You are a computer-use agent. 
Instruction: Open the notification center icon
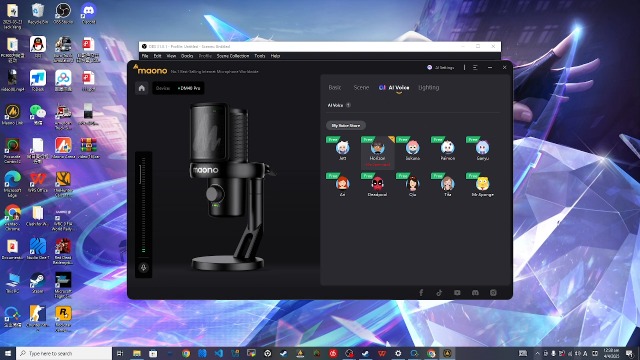coord(630,353)
